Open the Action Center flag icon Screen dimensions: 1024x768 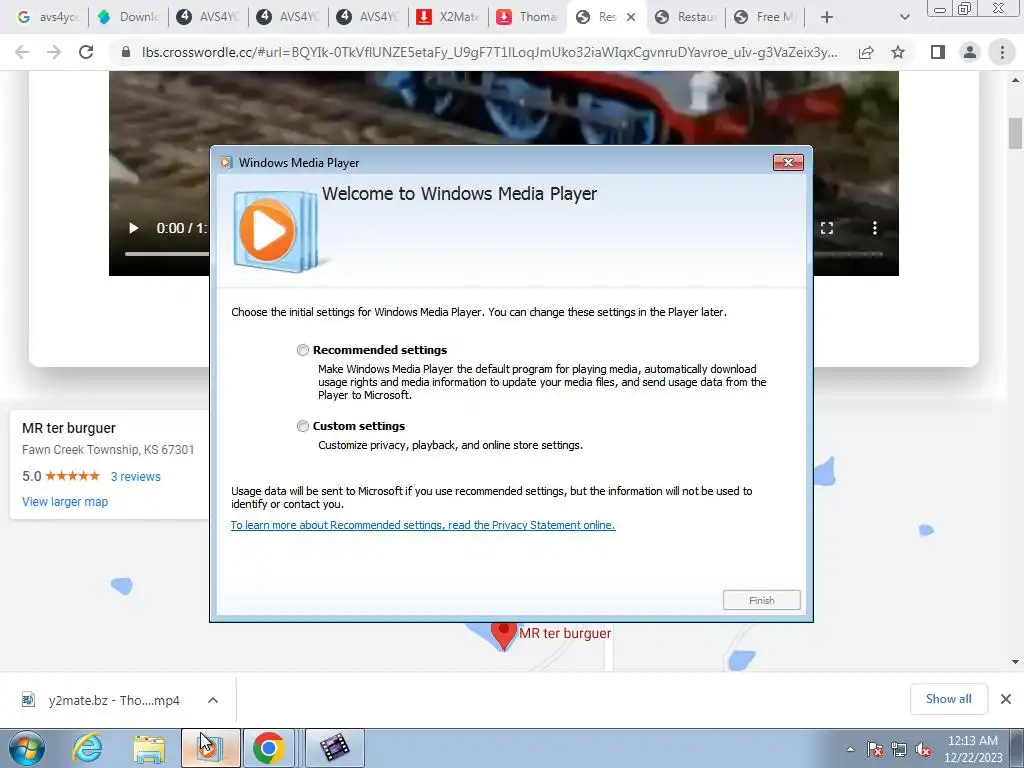click(875, 749)
